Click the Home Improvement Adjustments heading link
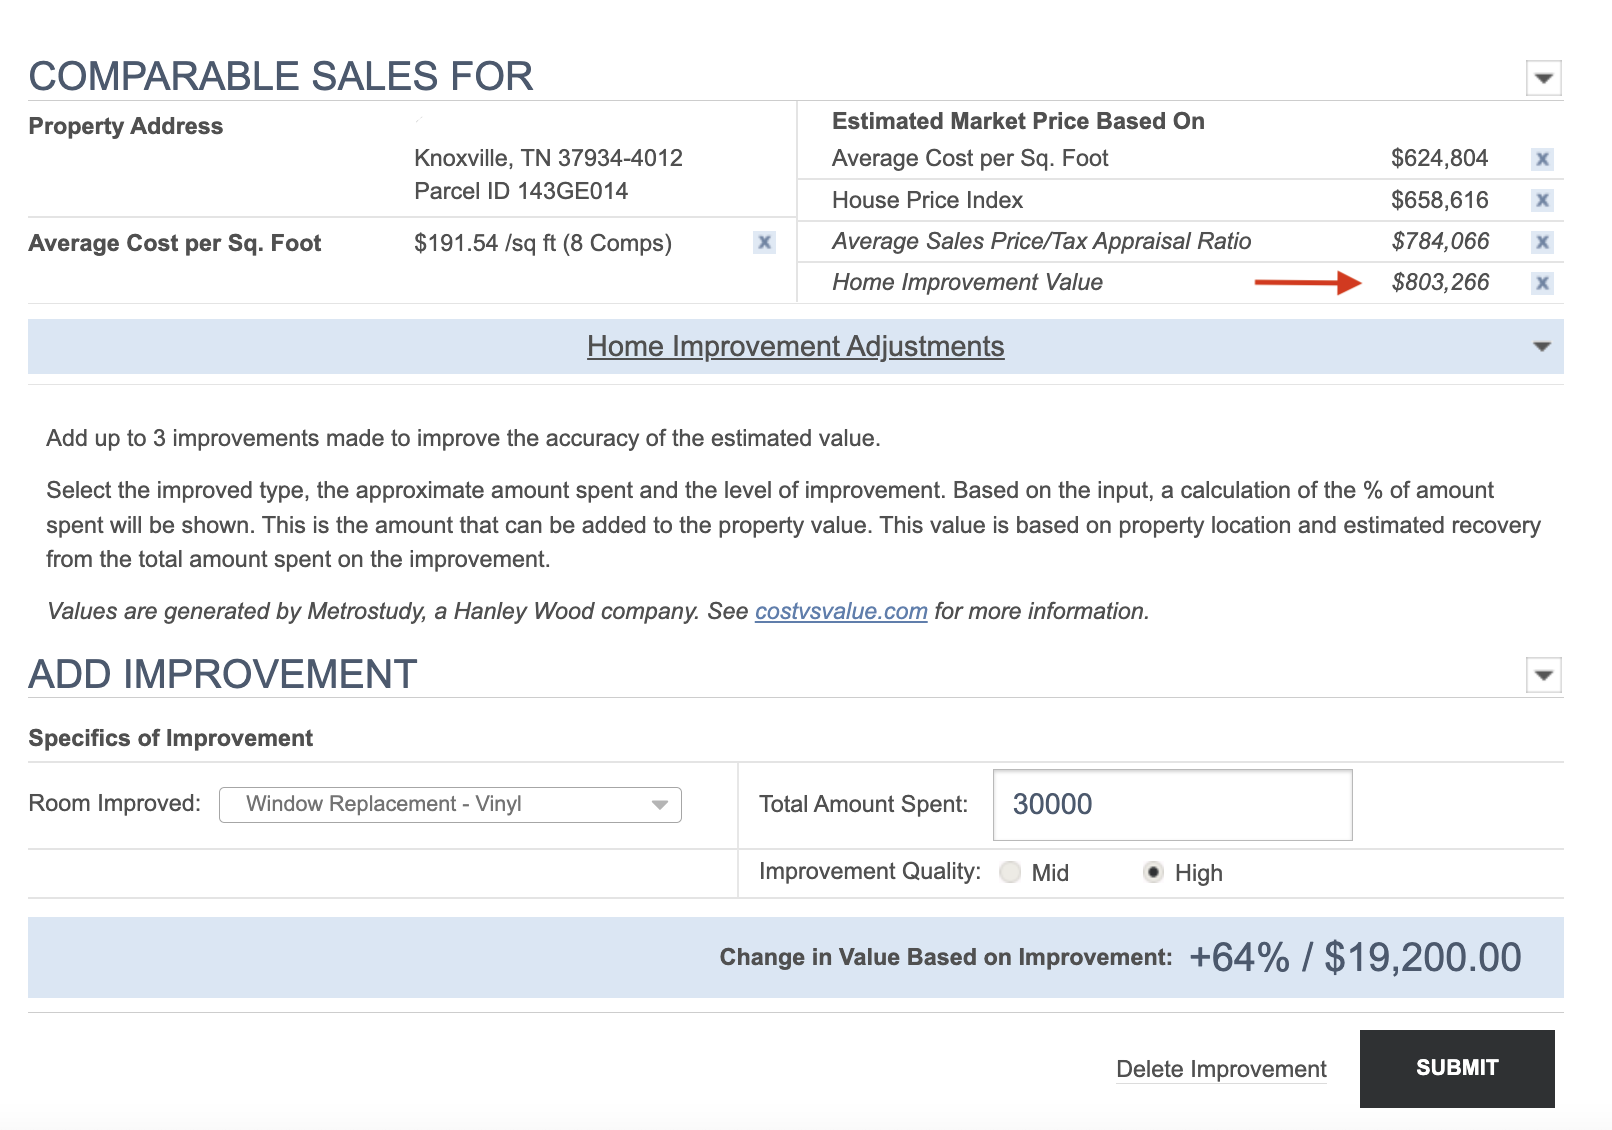The height and width of the screenshot is (1130, 1612). click(x=795, y=346)
